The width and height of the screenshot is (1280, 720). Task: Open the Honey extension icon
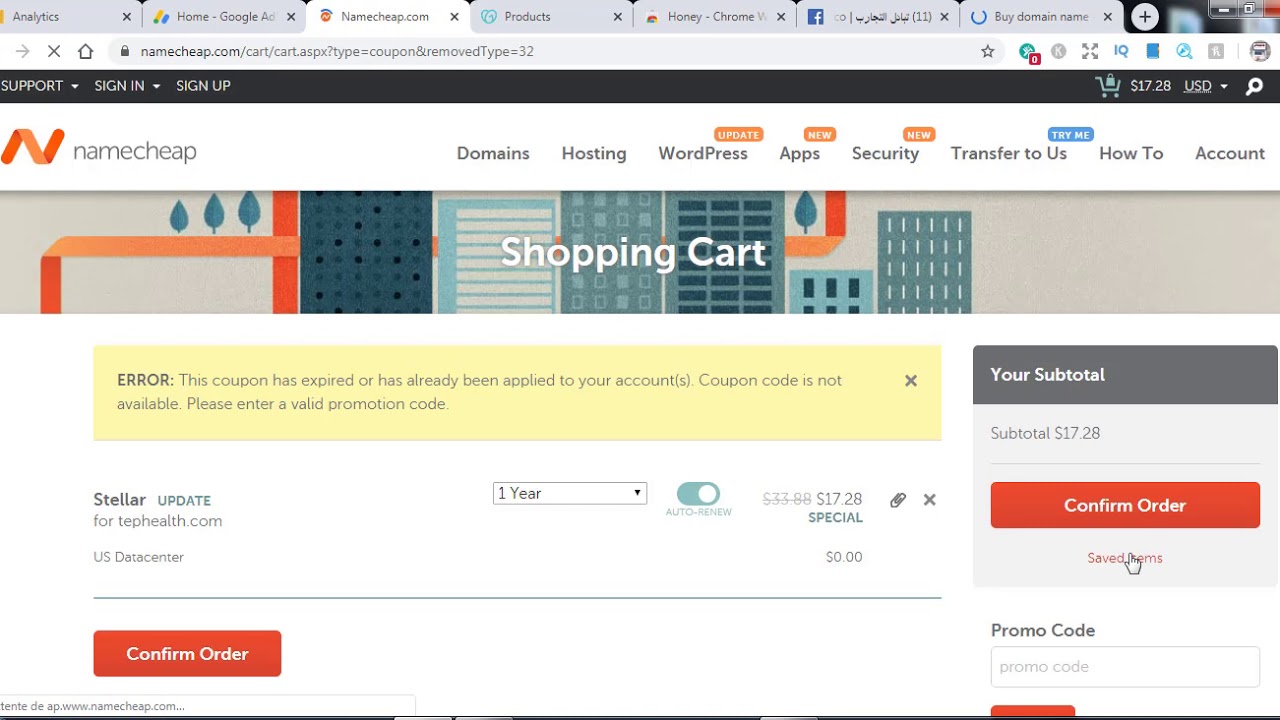[1216, 51]
